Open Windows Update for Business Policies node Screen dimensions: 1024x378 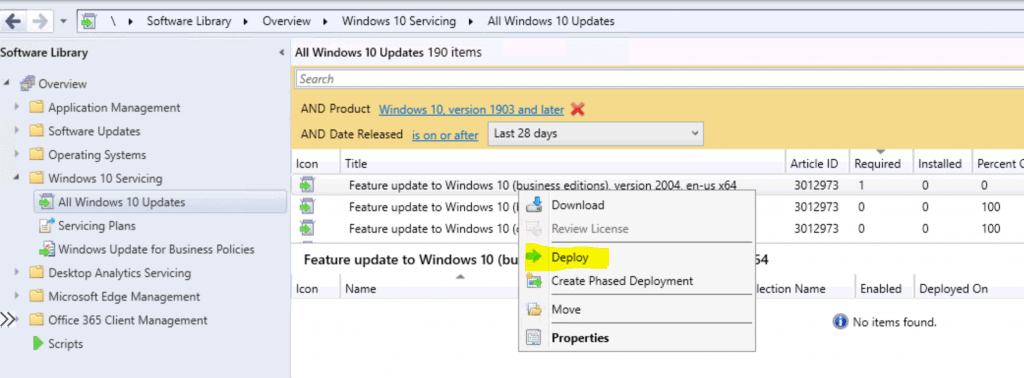(x=156, y=249)
